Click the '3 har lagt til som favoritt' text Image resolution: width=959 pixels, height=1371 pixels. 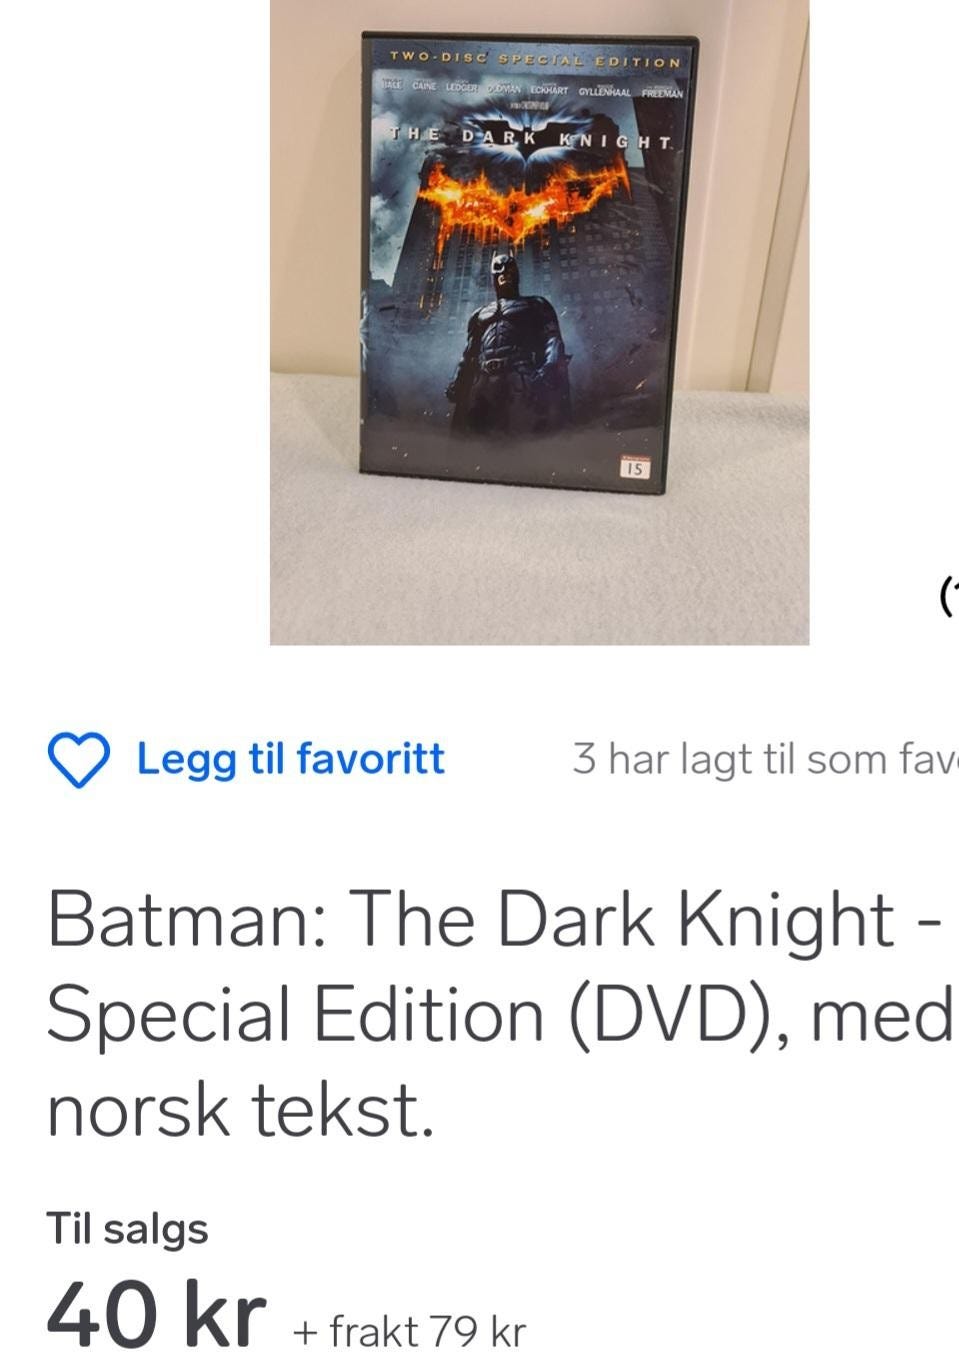pos(765,760)
